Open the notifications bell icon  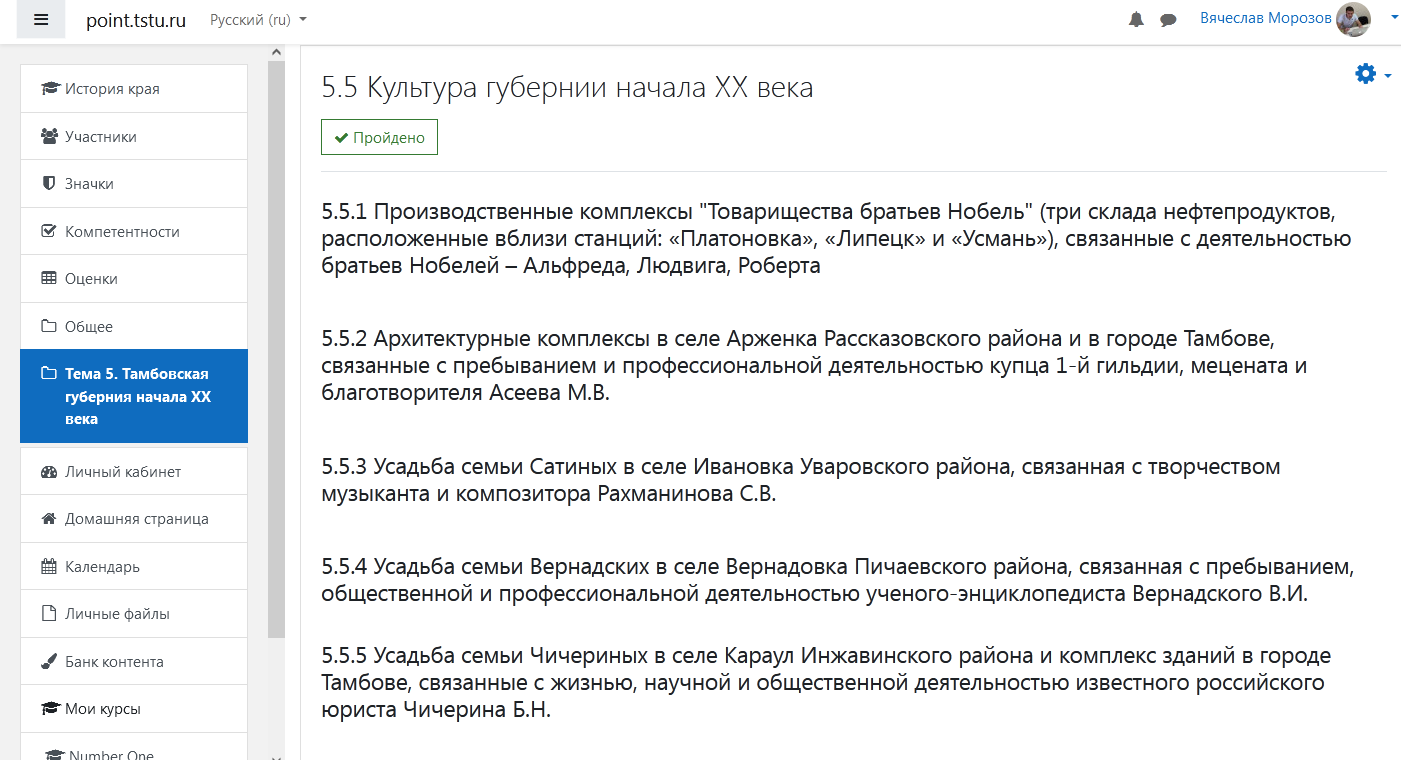[1136, 20]
